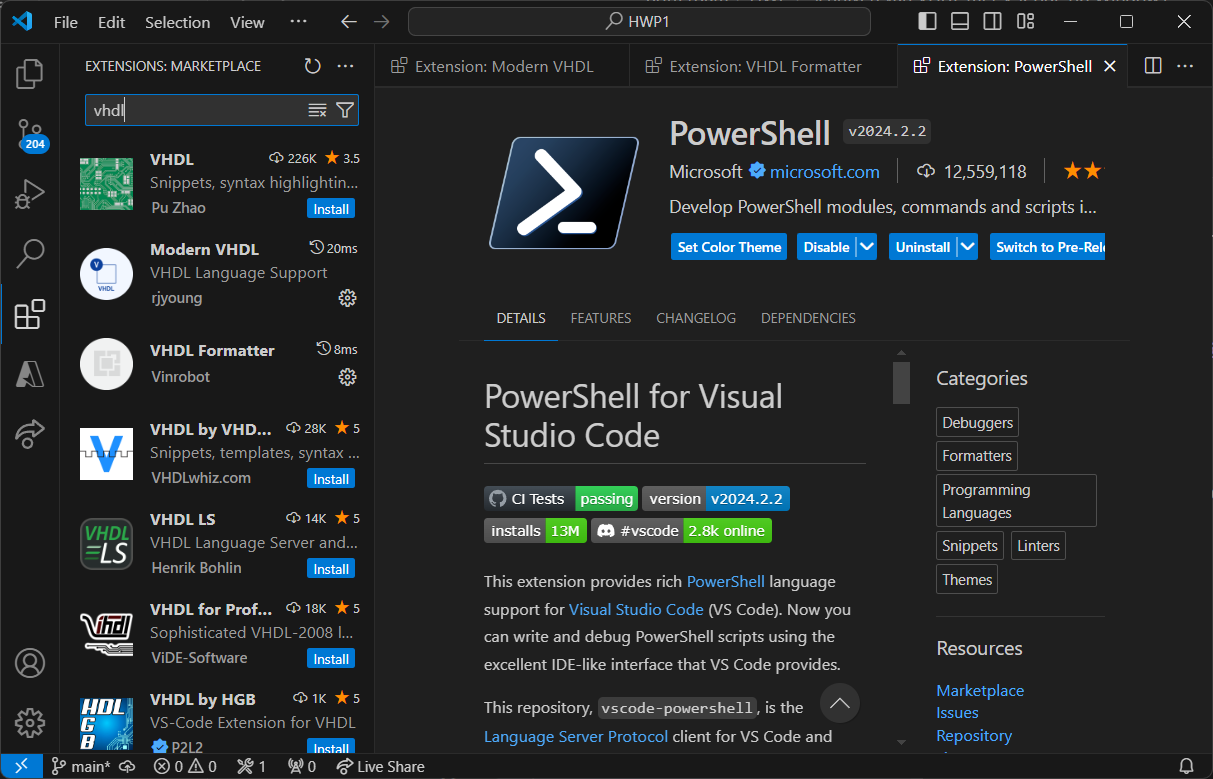The image size is (1213, 779).
Task: Expand the Disable button dropdown arrow
Action: coord(867,247)
